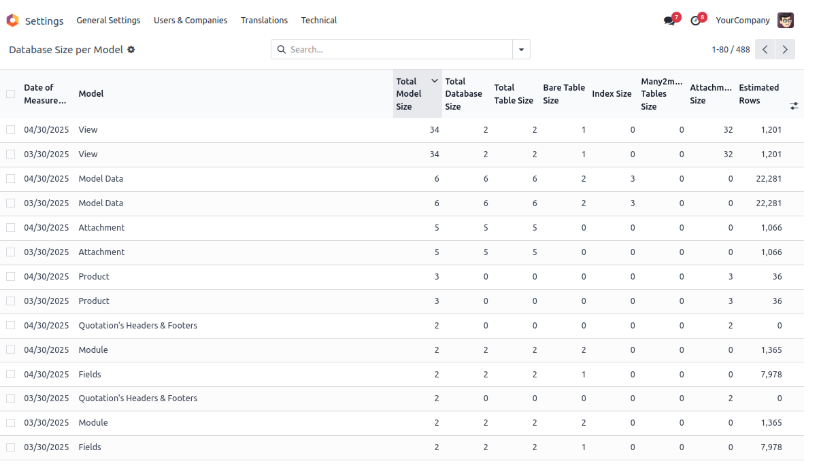
Task: Click the Odoo Settings app logo icon
Action: coord(12,20)
